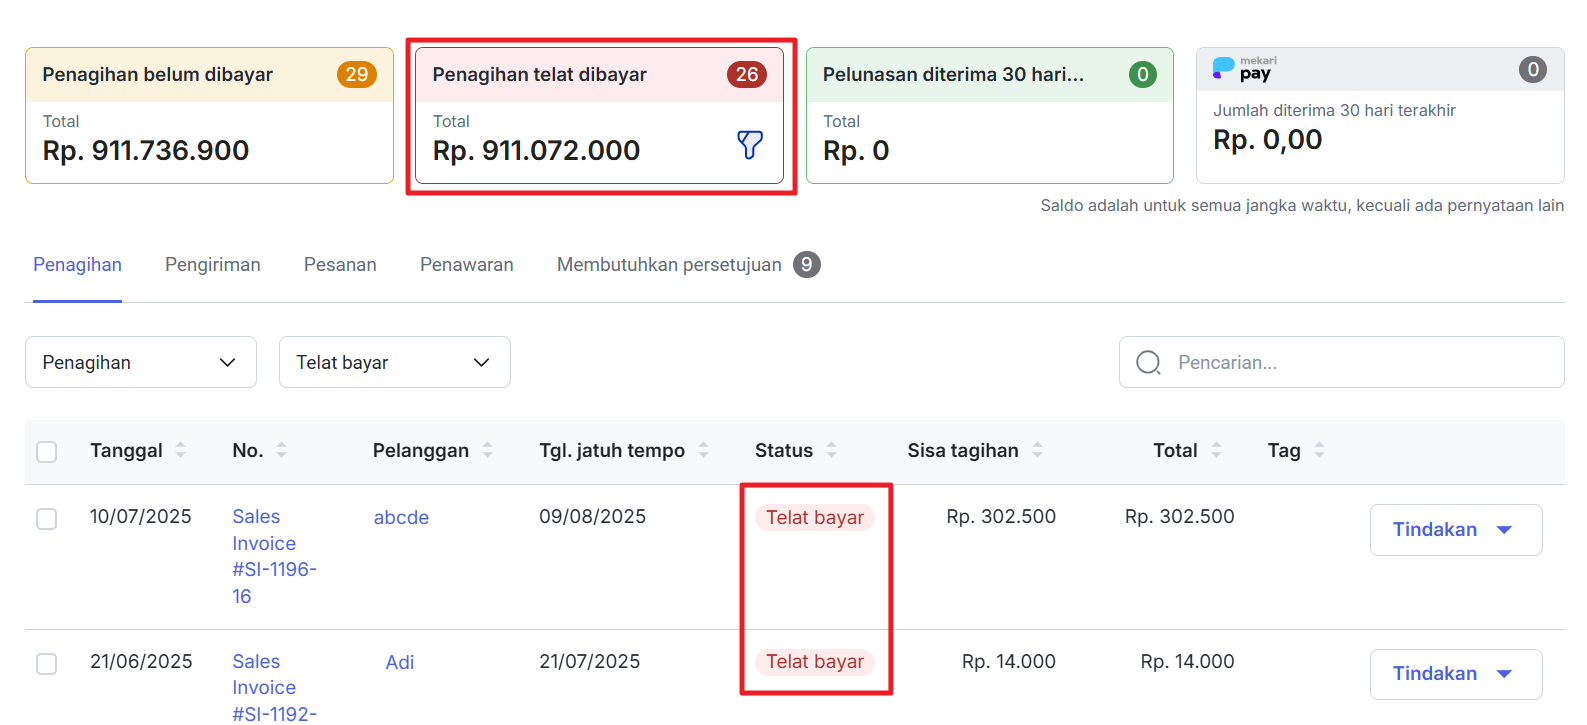Toggle the select-all checkbox in table header
Image resolution: width=1587 pixels, height=725 pixels.
click(47, 452)
